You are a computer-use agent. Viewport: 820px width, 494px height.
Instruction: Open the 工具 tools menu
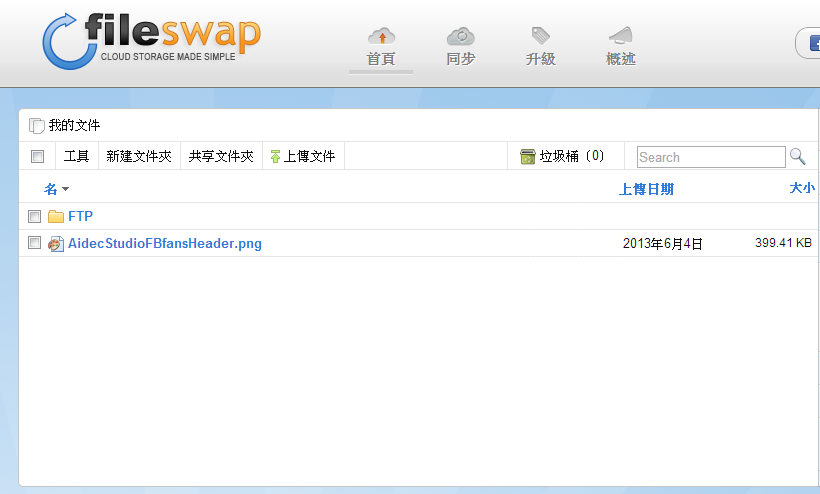(x=76, y=156)
